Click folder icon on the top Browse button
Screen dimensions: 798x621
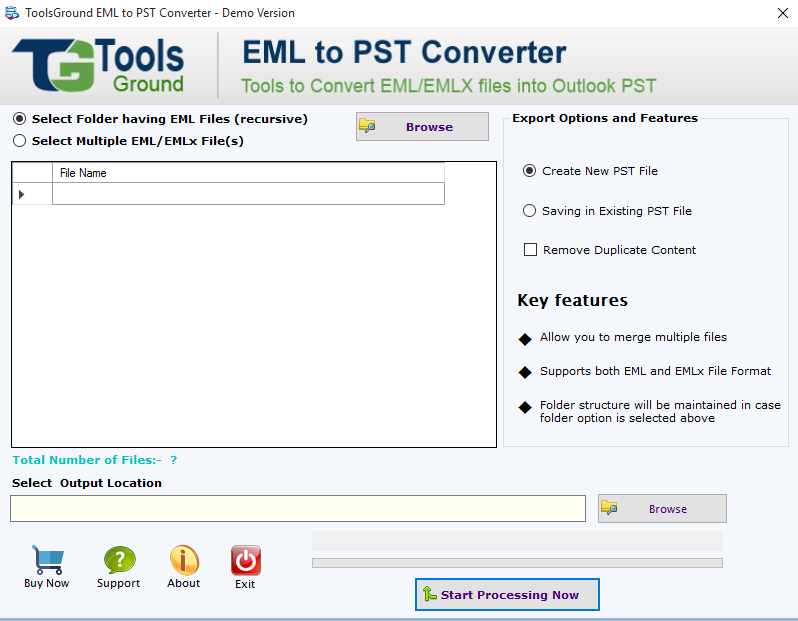tap(368, 127)
